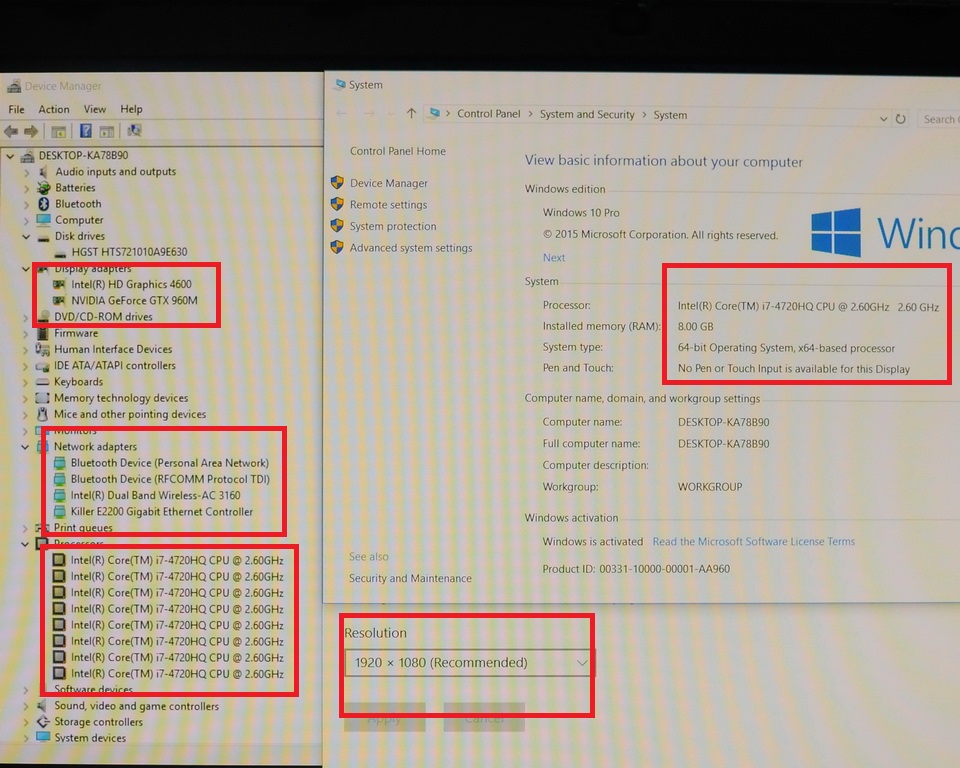Select the System devices category
960x768 pixels.
tap(90, 738)
